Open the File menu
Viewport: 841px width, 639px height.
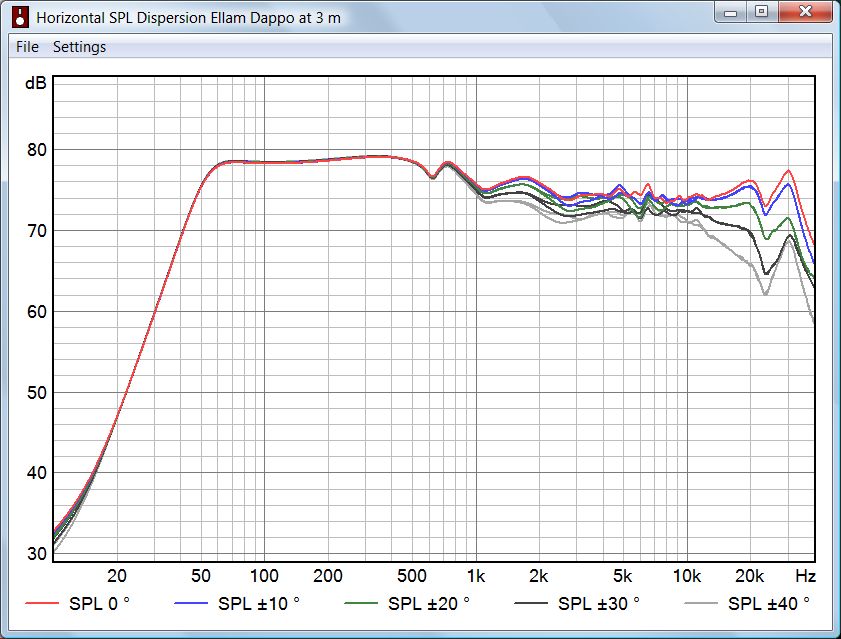[27, 47]
